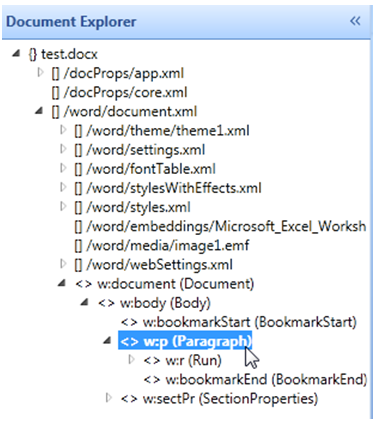
Task: Select /word/stylesWithEffects.xml part
Action: tap(168, 188)
